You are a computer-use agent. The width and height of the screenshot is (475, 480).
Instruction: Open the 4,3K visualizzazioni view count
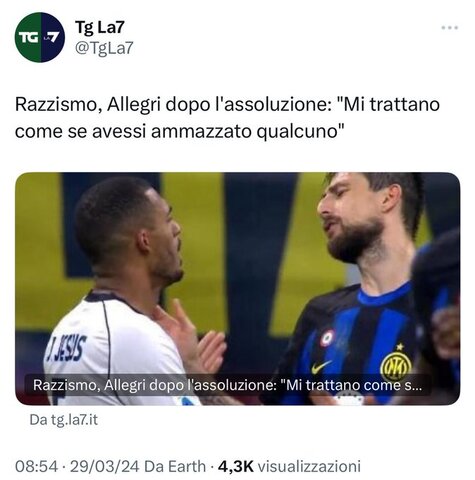pyautogui.click(x=289, y=466)
